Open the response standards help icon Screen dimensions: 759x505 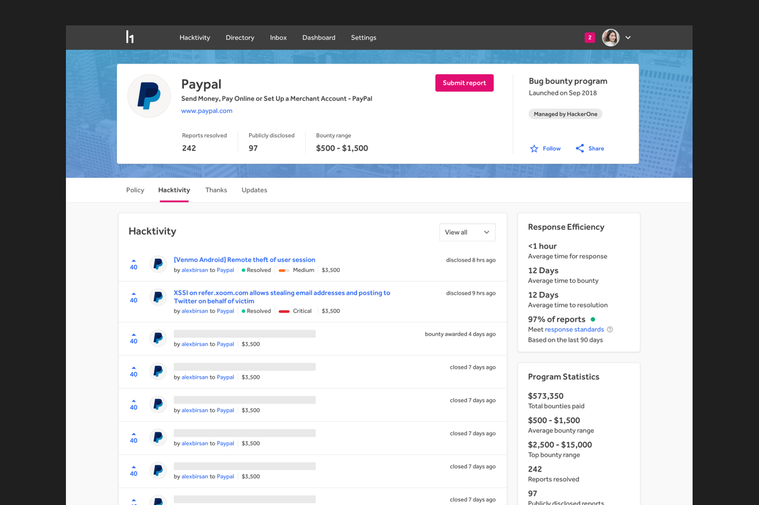610,329
